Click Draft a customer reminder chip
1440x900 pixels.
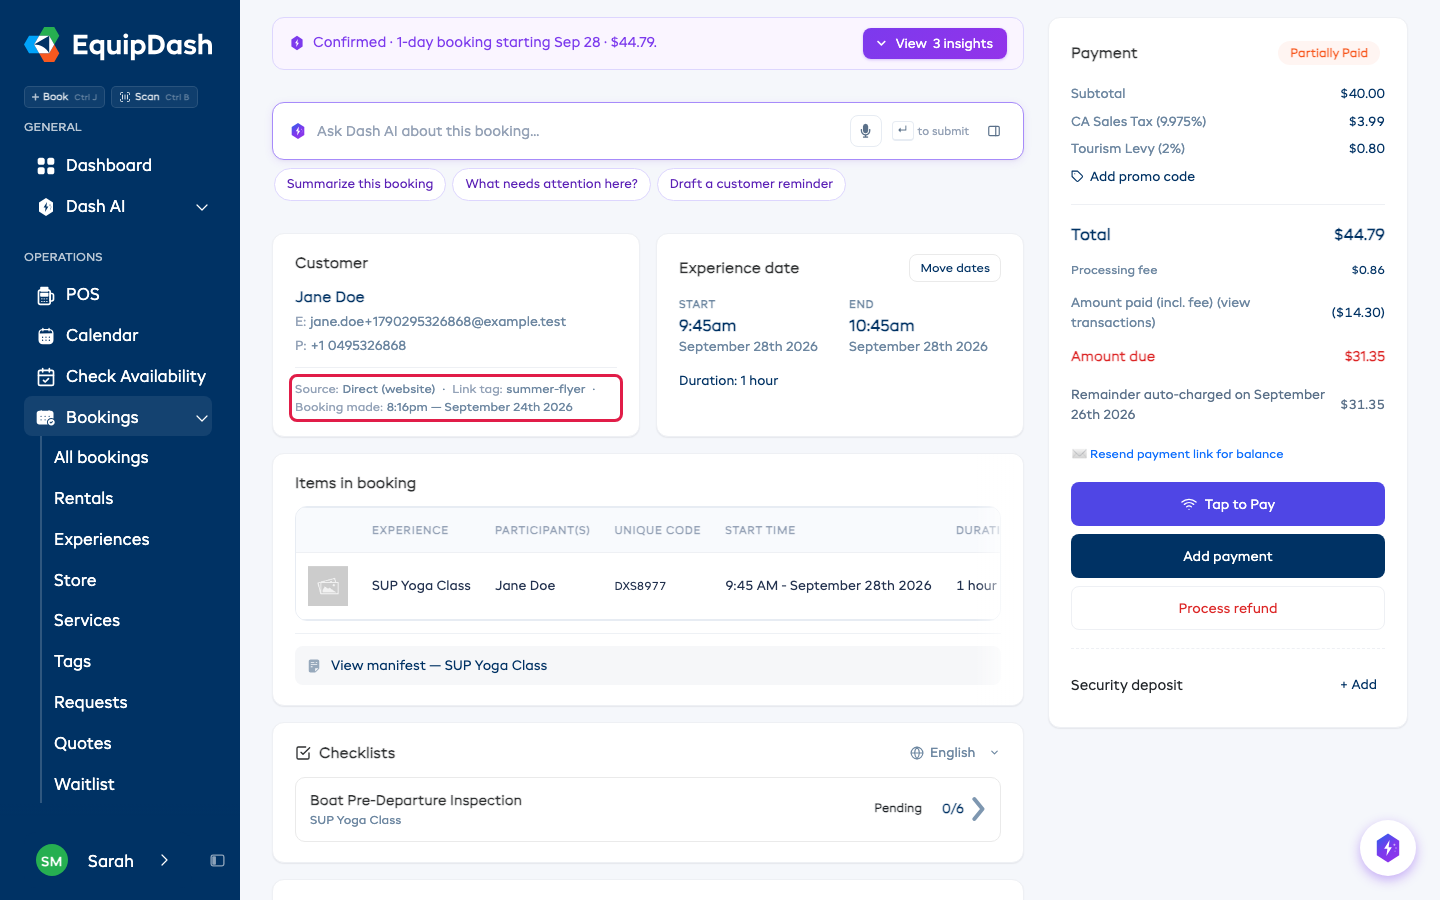coord(751,184)
